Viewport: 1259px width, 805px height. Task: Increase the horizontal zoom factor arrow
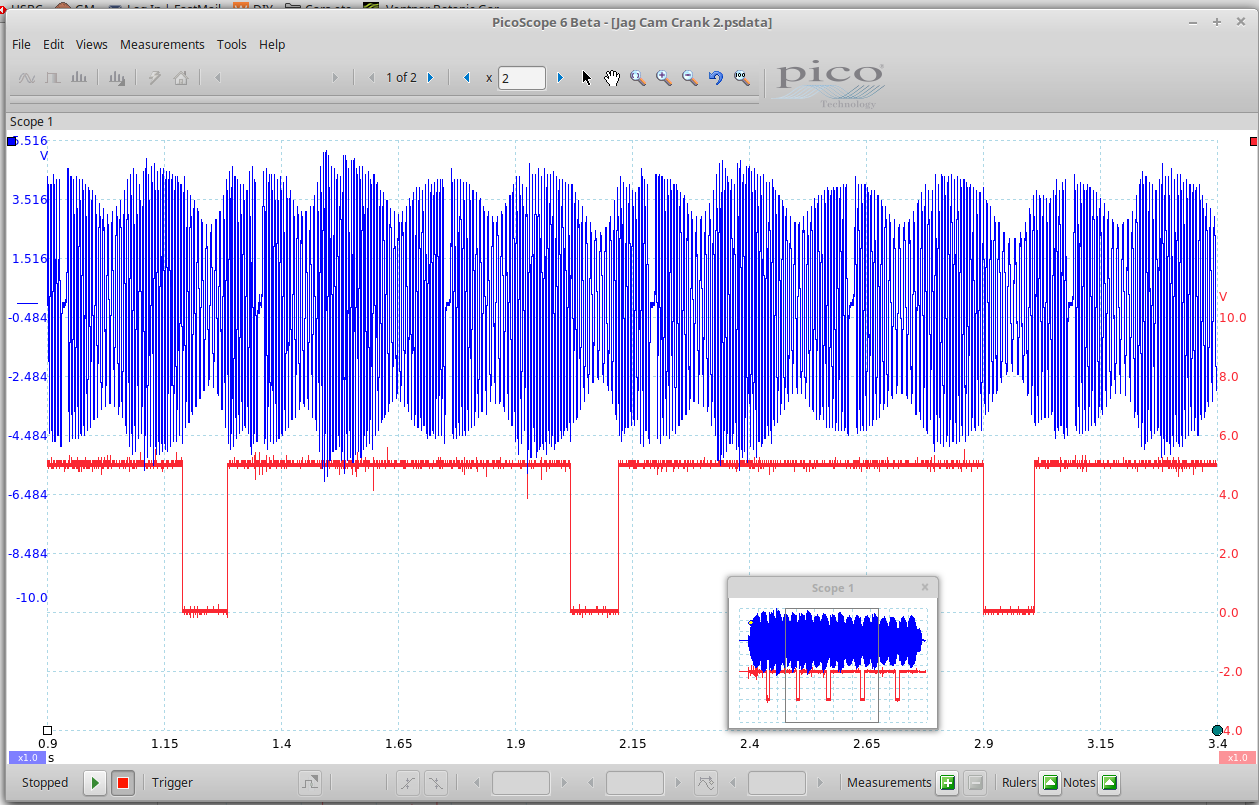pos(560,78)
